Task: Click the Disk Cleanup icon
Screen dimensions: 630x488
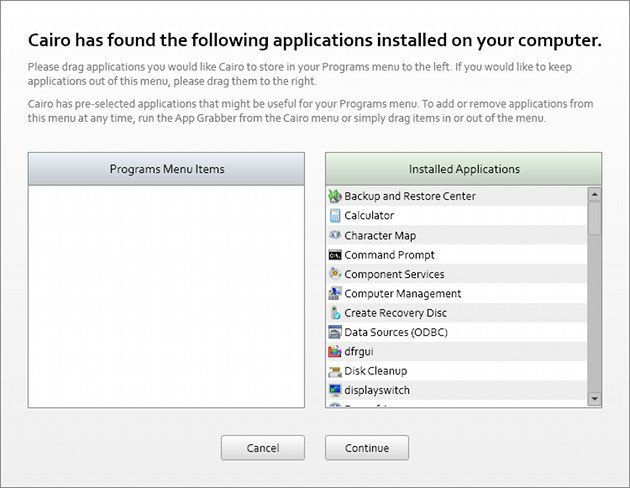Action: (x=335, y=371)
